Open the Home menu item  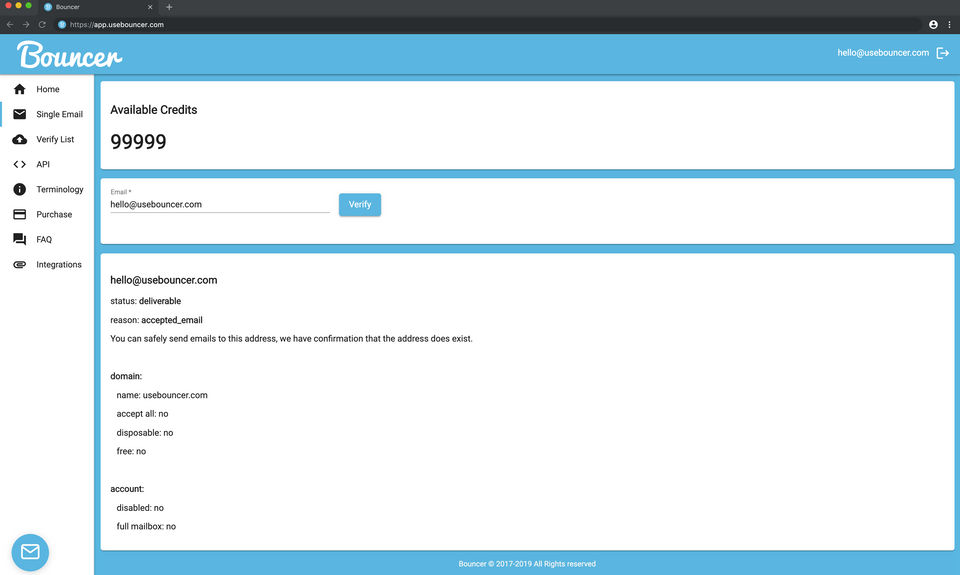click(47, 89)
